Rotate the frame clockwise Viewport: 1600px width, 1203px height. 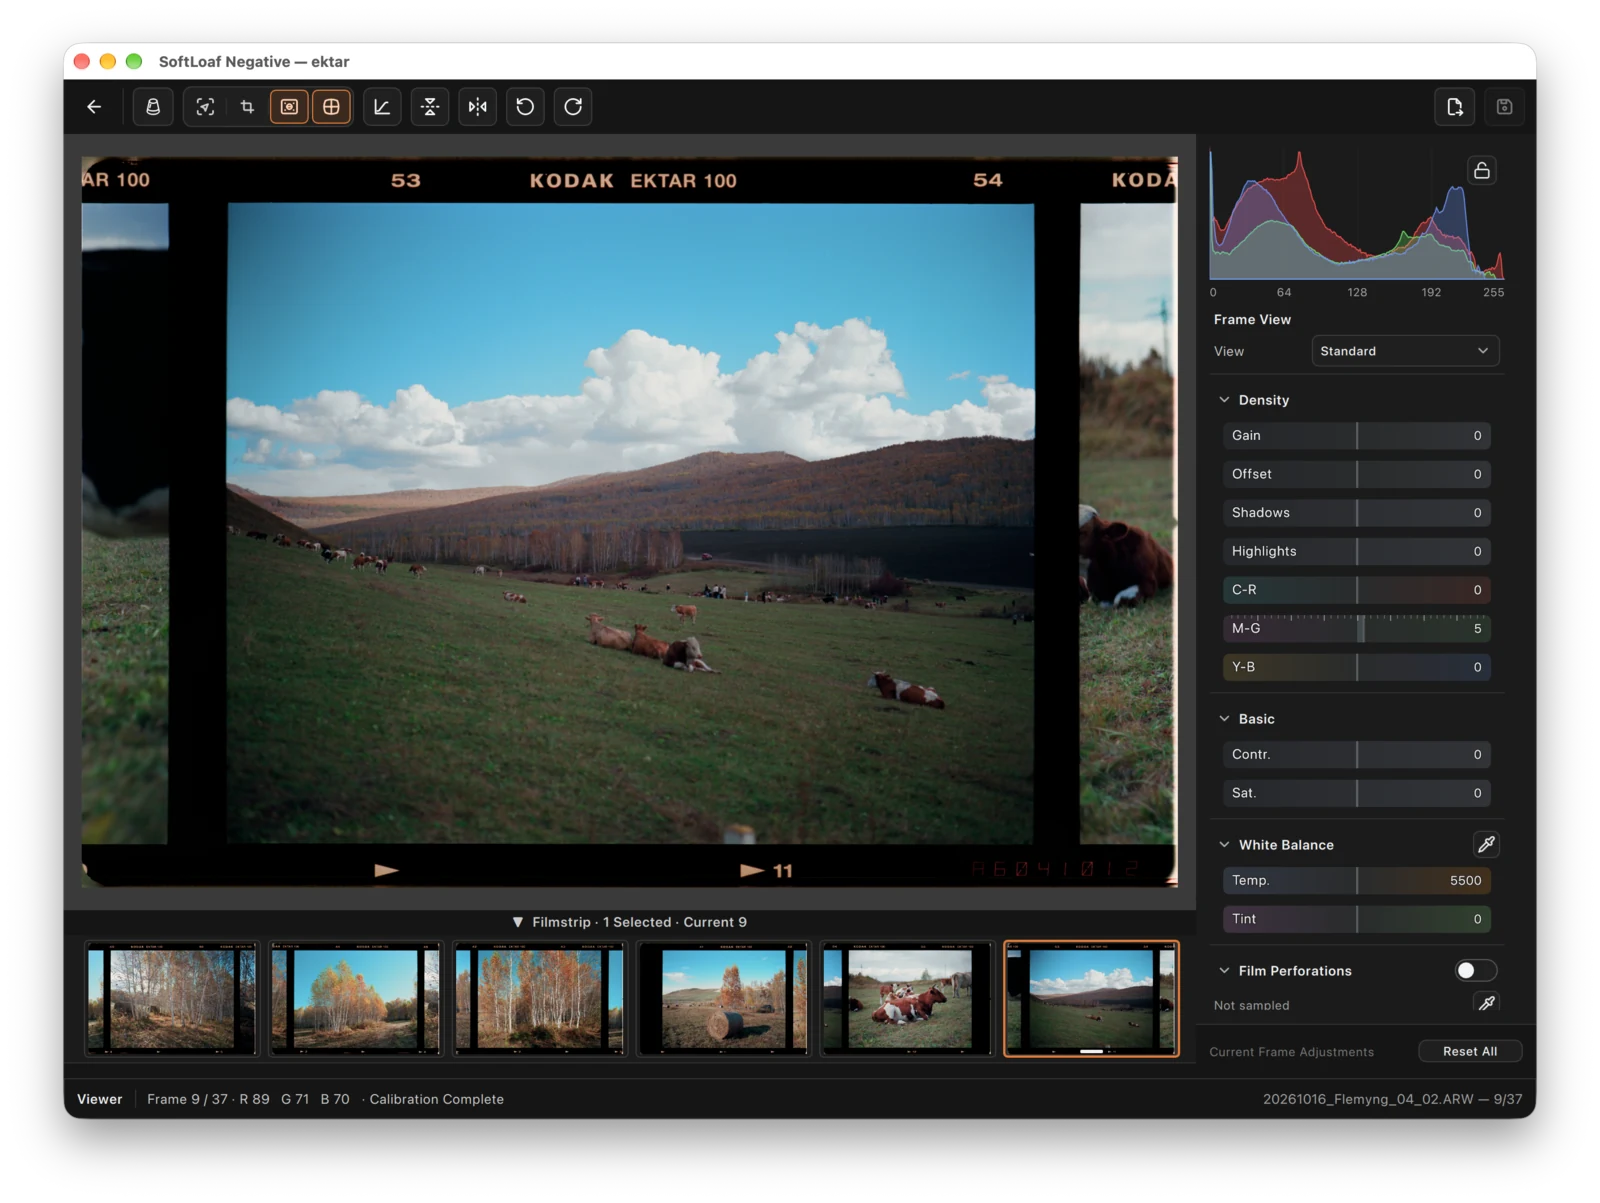pyautogui.click(x=573, y=107)
